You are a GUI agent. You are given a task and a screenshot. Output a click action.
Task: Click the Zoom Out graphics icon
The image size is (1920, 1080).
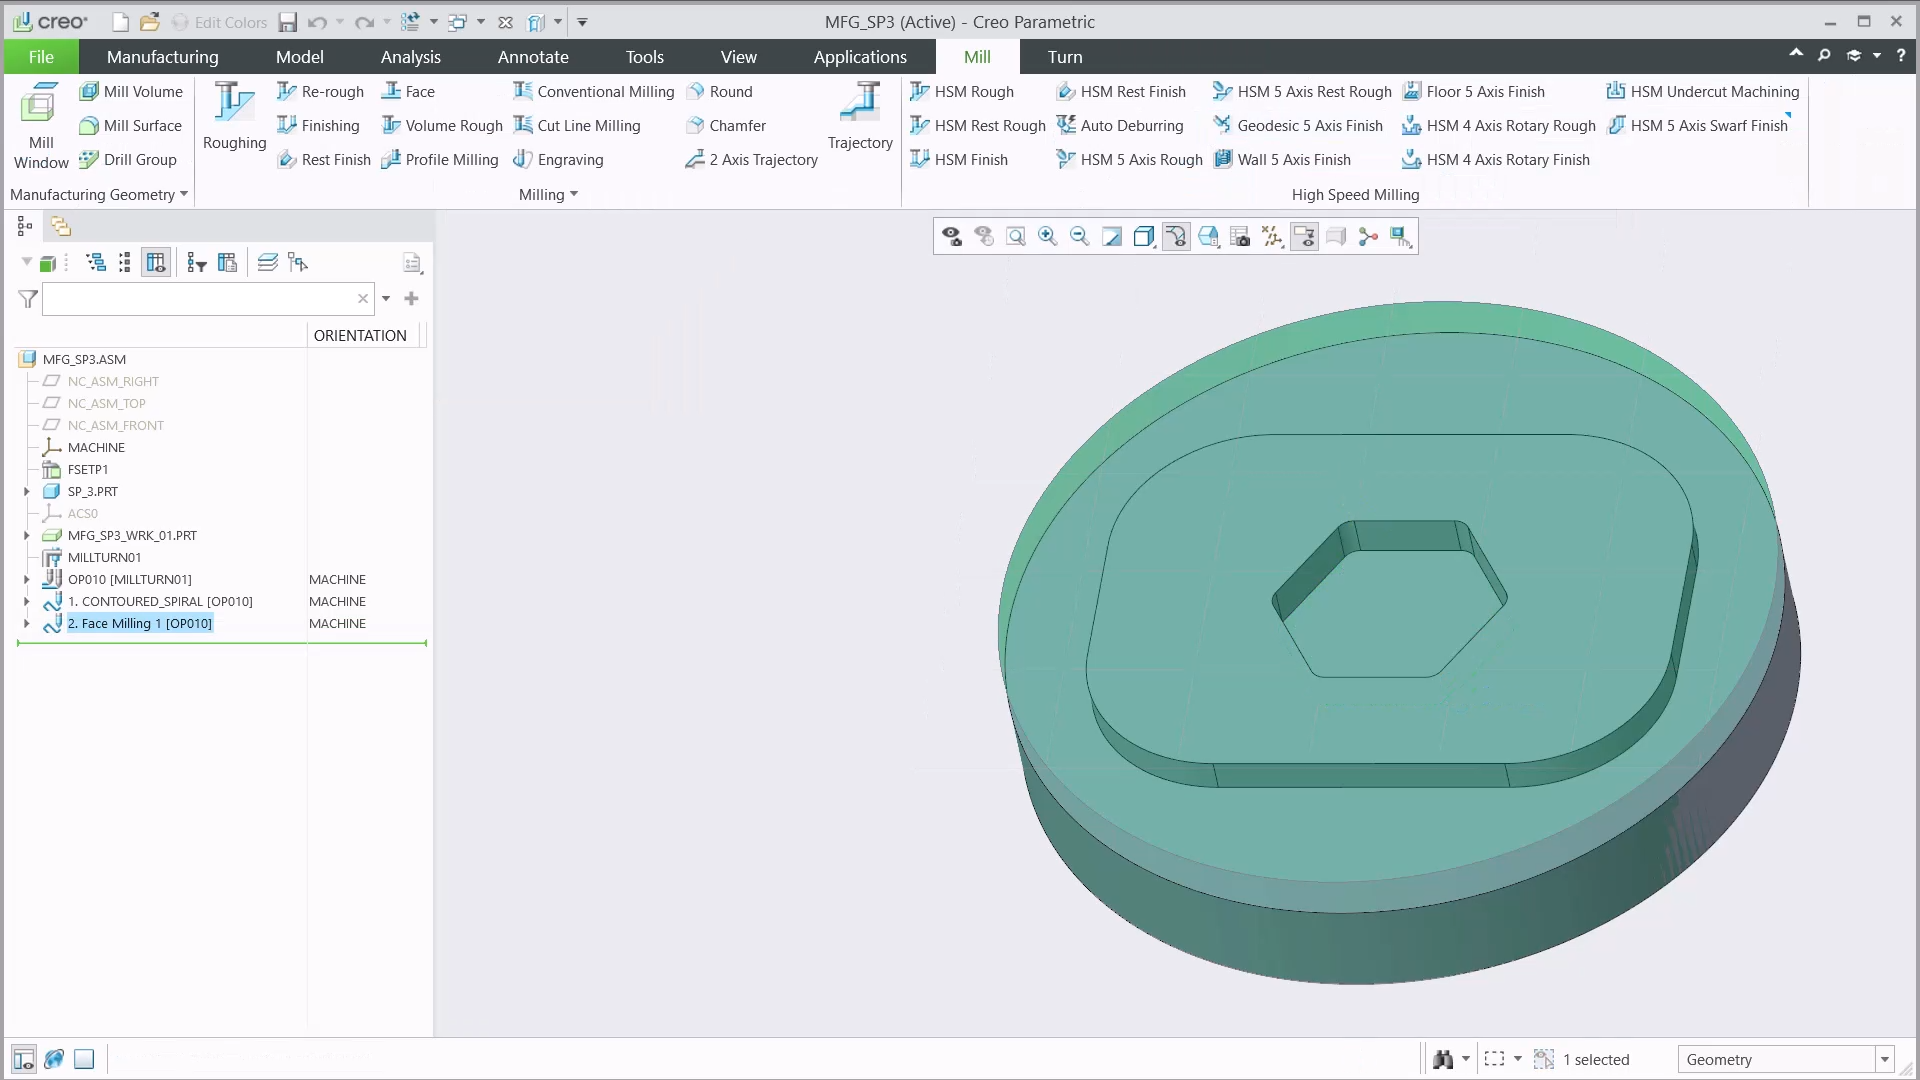[x=1079, y=237]
